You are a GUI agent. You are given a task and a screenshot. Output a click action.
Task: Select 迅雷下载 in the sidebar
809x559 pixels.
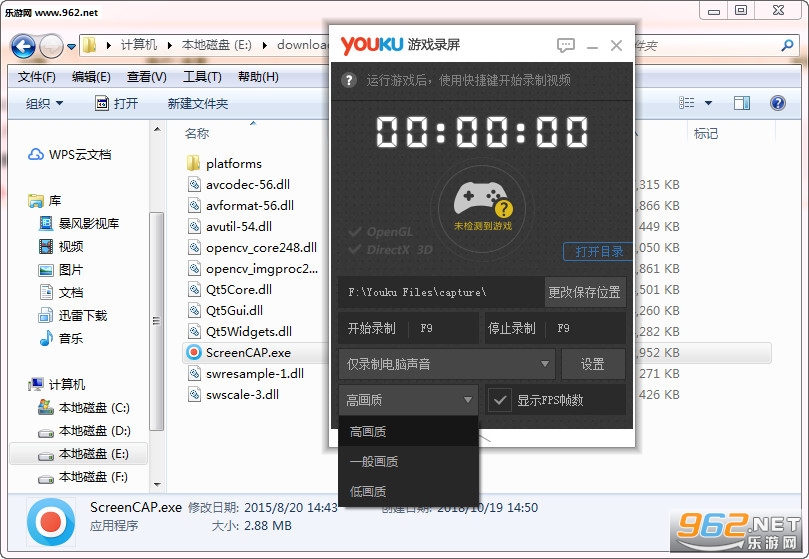pos(73,315)
